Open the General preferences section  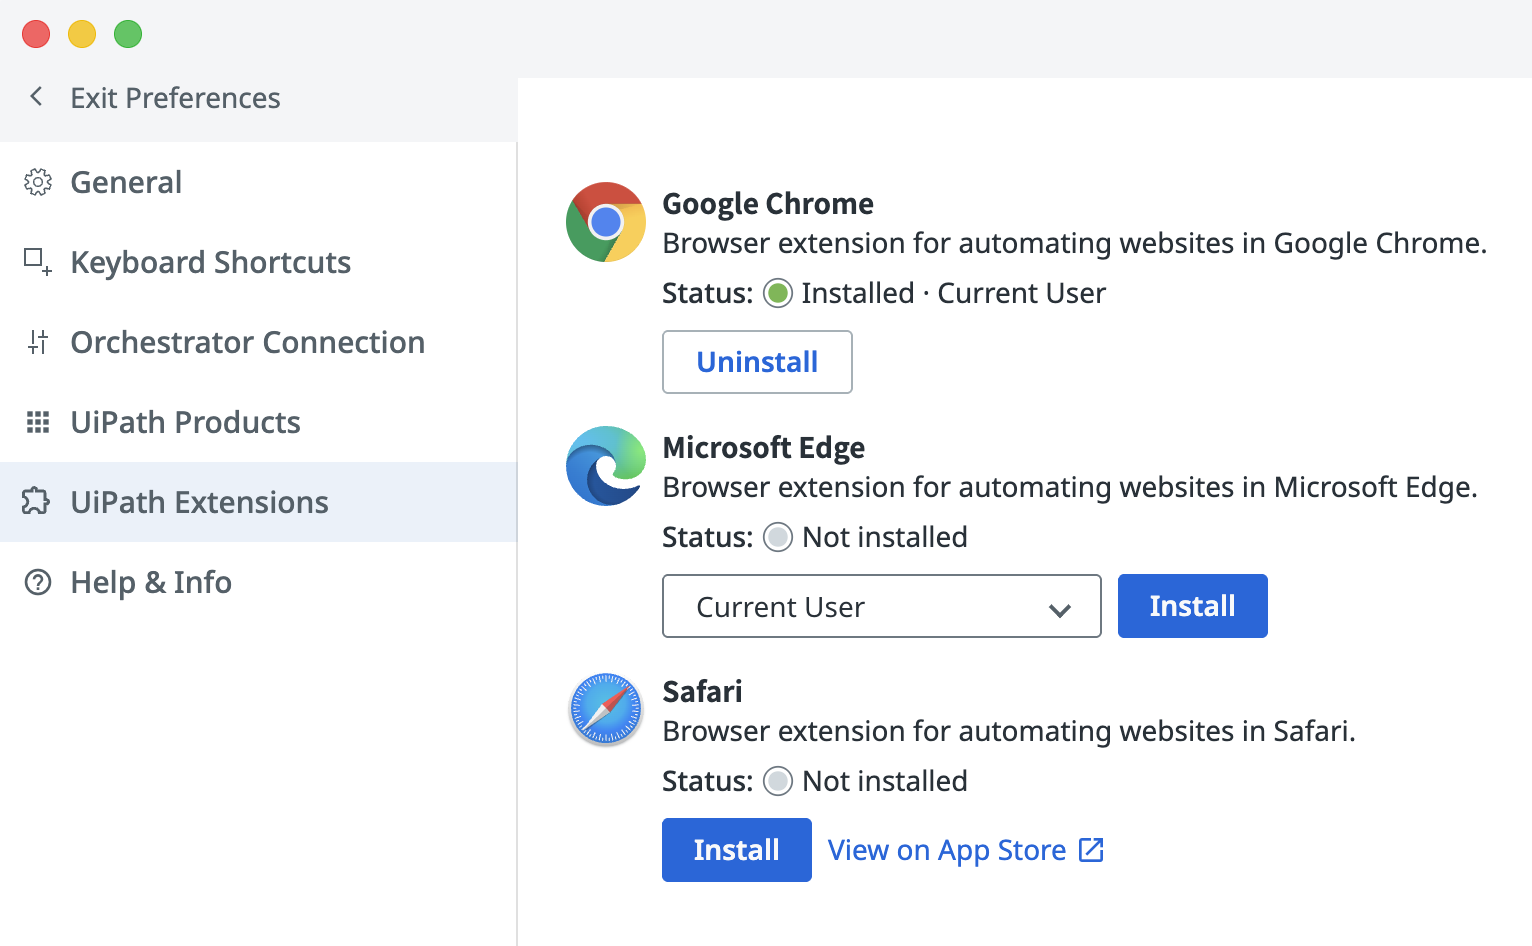click(258, 182)
